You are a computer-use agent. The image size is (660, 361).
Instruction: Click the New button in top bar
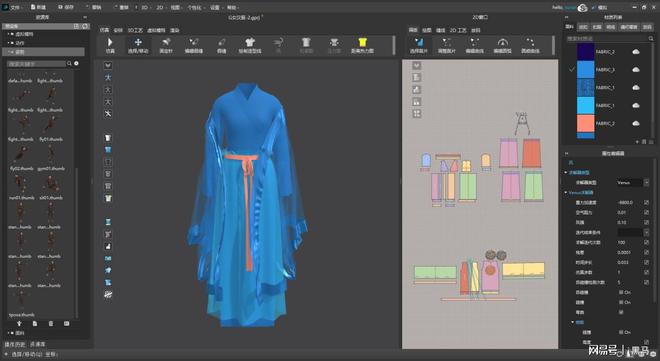(x=38, y=8)
